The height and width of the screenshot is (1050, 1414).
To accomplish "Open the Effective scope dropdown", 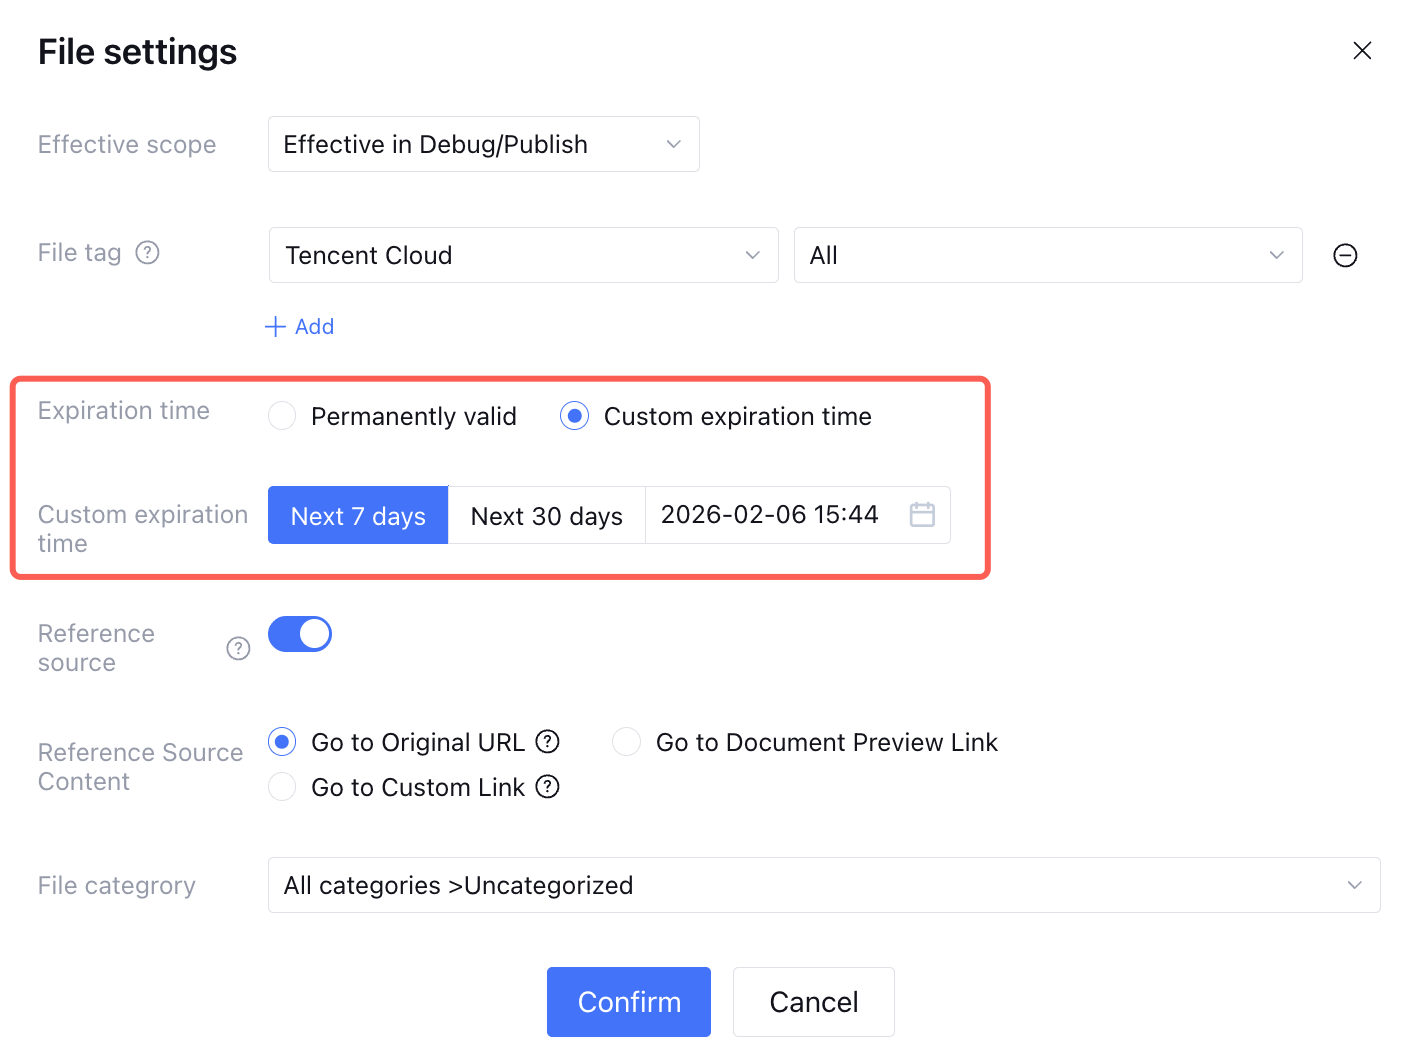I will click(x=483, y=145).
